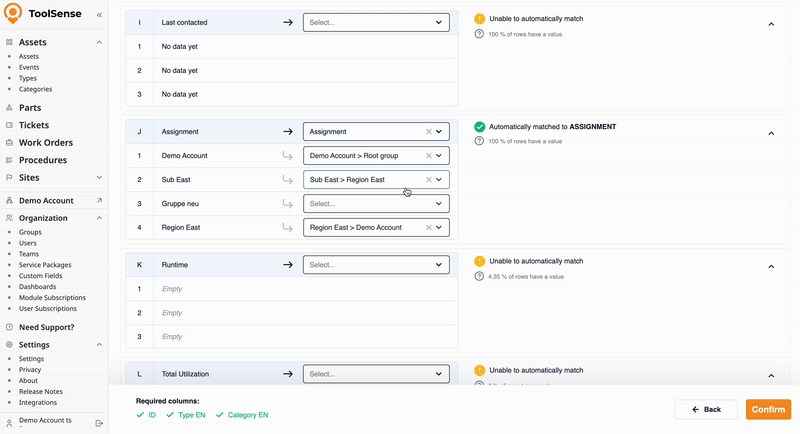
Task: Go to Tickets in the sidebar
Action: pyautogui.click(x=34, y=125)
